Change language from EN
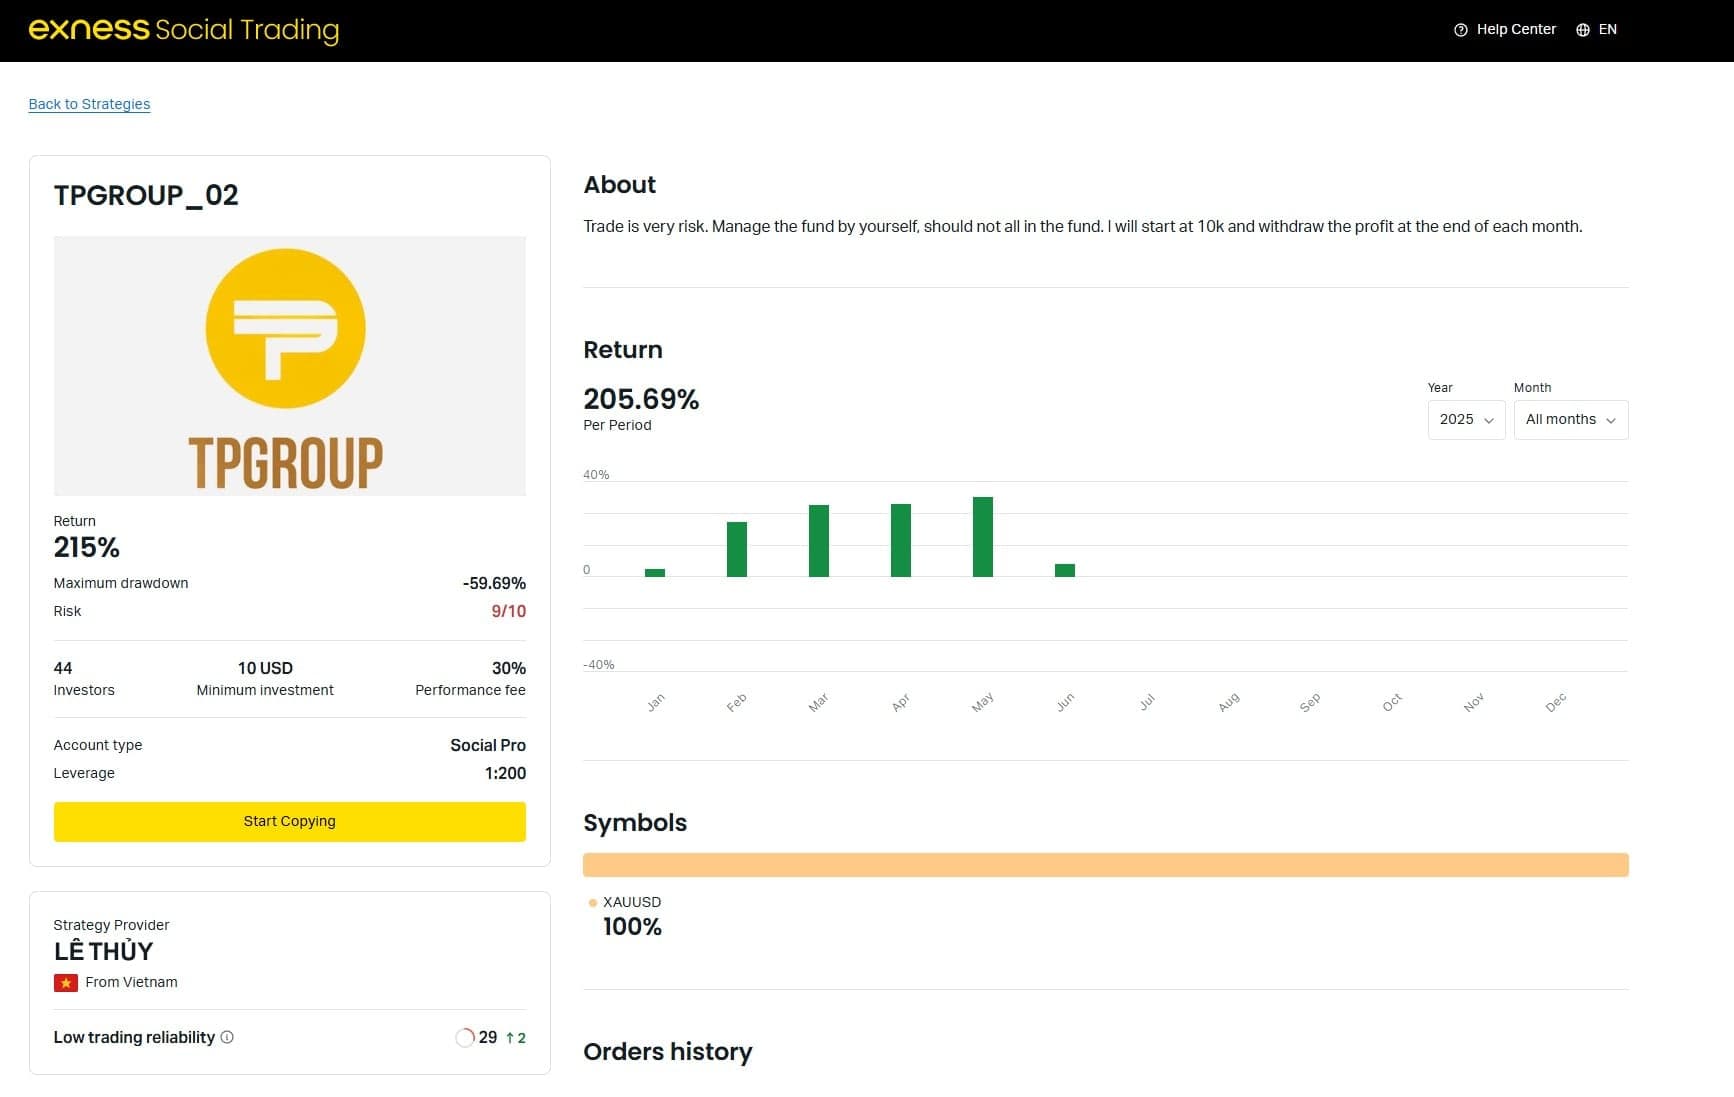Screen dimensions: 1734x1097 click(x=1597, y=30)
